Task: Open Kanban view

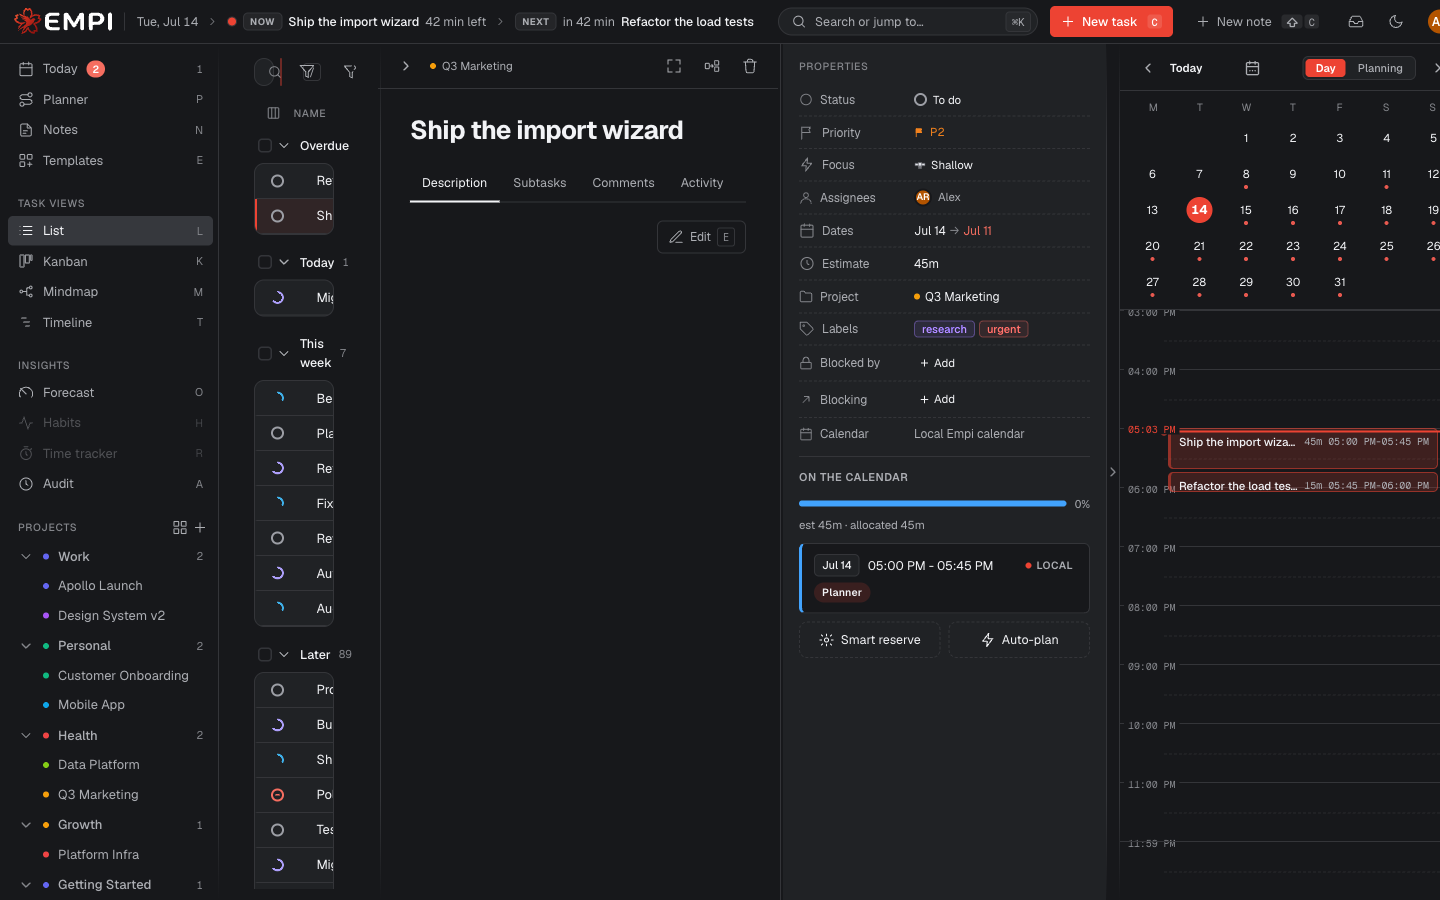Action: (110, 261)
